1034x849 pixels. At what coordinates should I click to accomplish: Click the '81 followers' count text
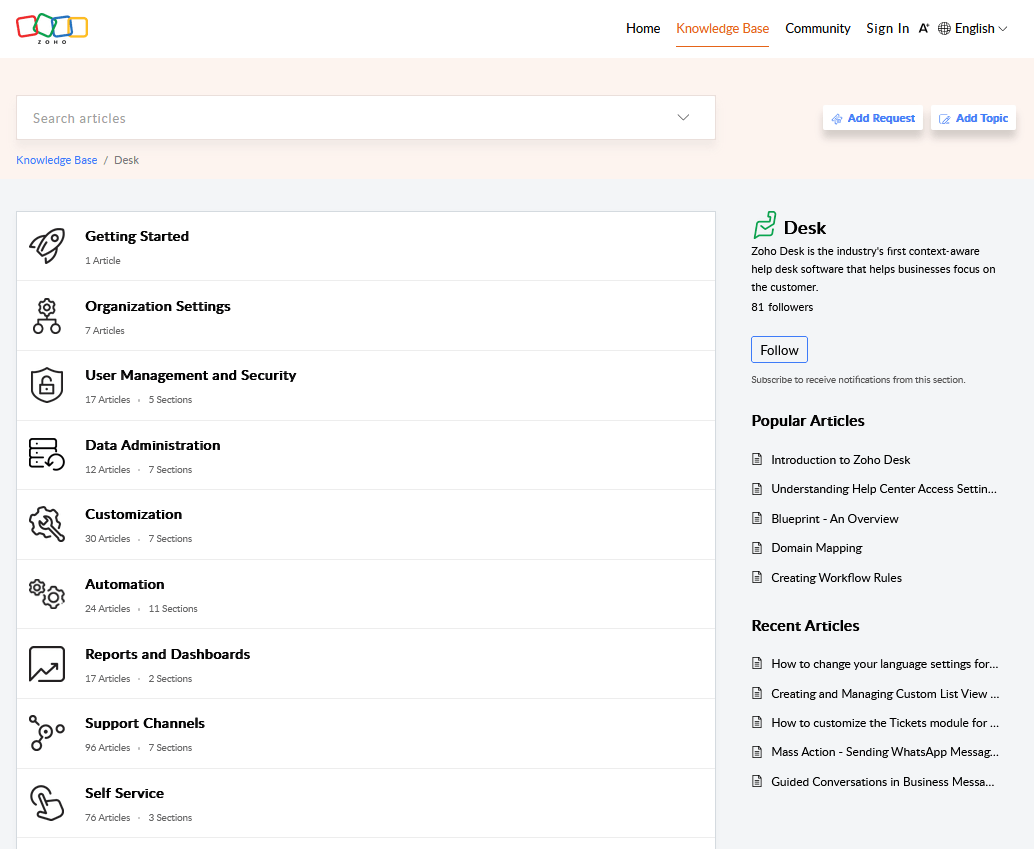782,307
